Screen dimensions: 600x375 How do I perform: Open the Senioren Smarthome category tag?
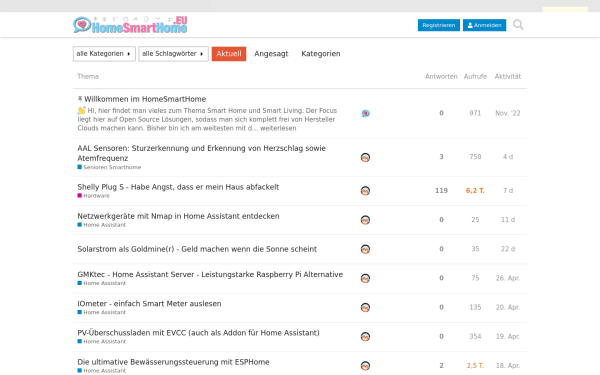109,167
